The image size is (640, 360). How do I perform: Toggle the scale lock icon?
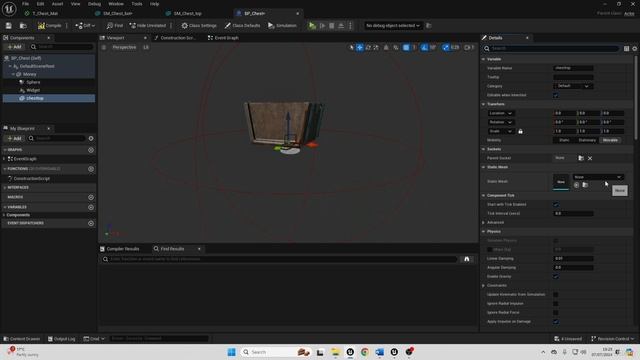tap(520, 131)
